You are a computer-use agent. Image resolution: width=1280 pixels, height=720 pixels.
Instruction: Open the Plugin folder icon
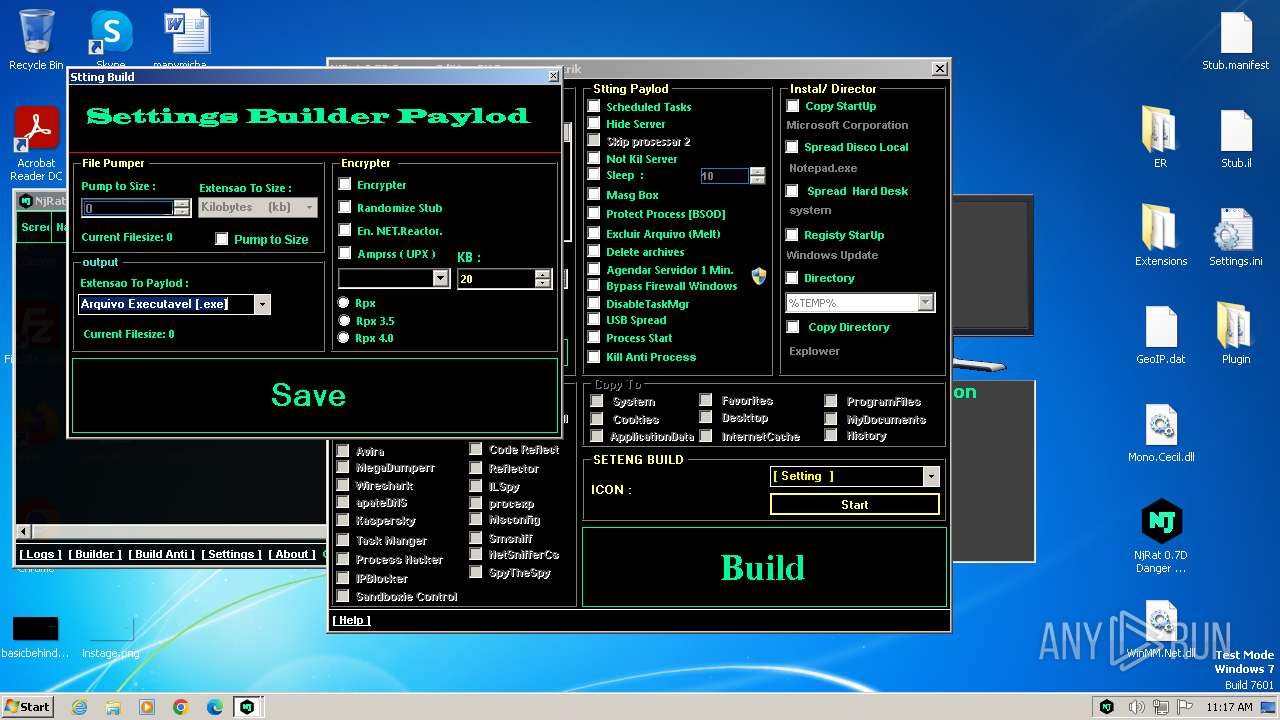pyautogui.click(x=1236, y=333)
